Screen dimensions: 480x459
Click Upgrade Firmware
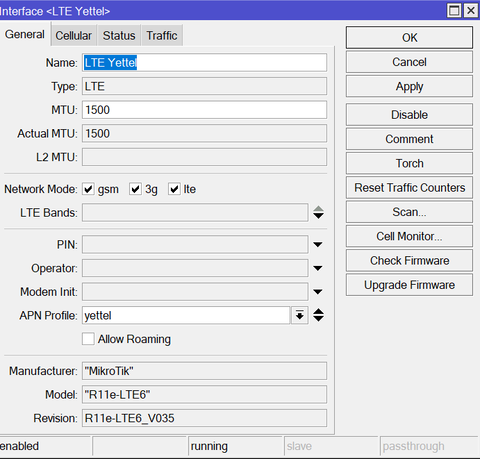pyautogui.click(x=409, y=285)
